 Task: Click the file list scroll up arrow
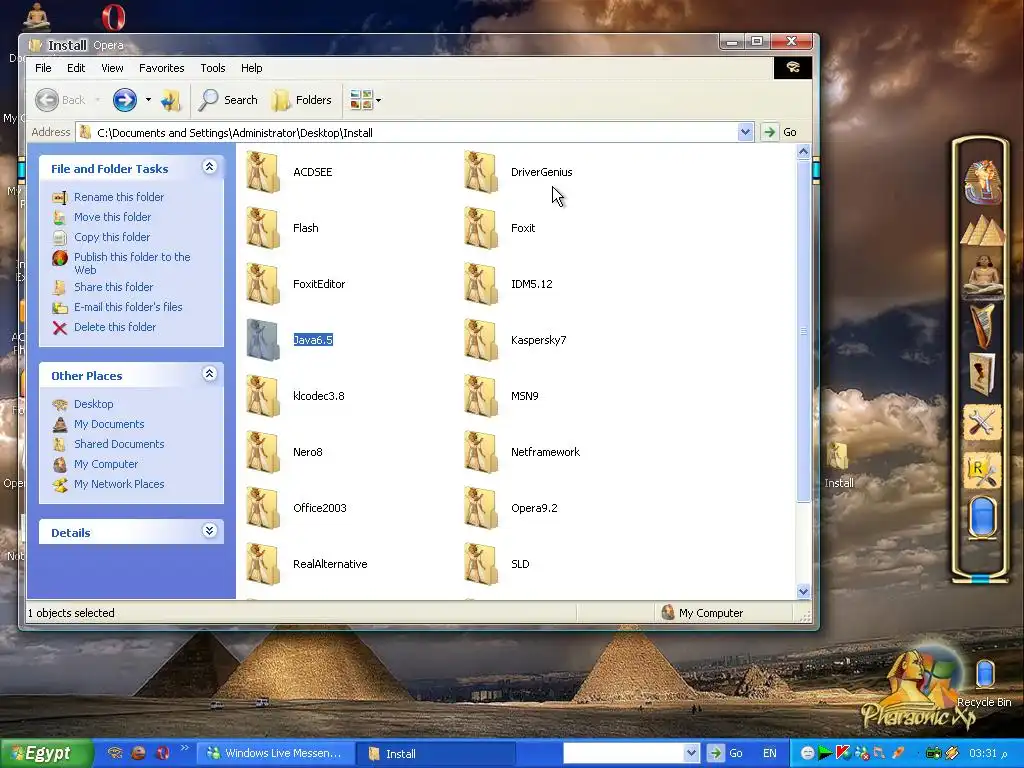(803, 152)
